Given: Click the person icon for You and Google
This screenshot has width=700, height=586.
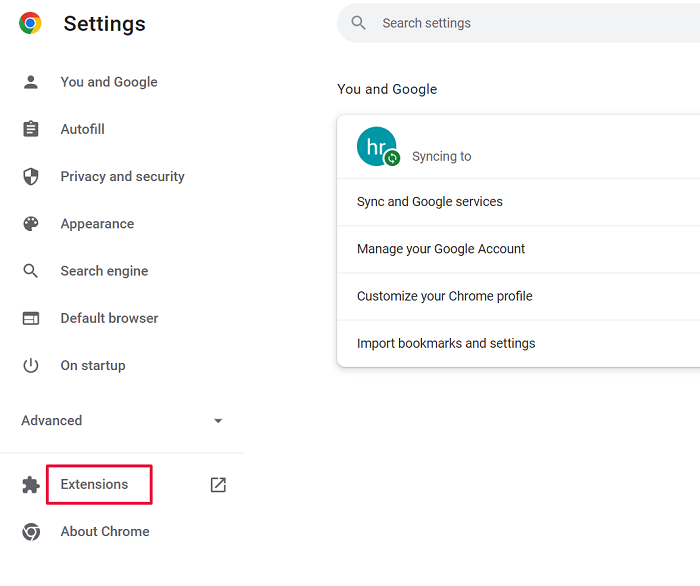Looking at the screenshot, I should (x=31, y=82).
